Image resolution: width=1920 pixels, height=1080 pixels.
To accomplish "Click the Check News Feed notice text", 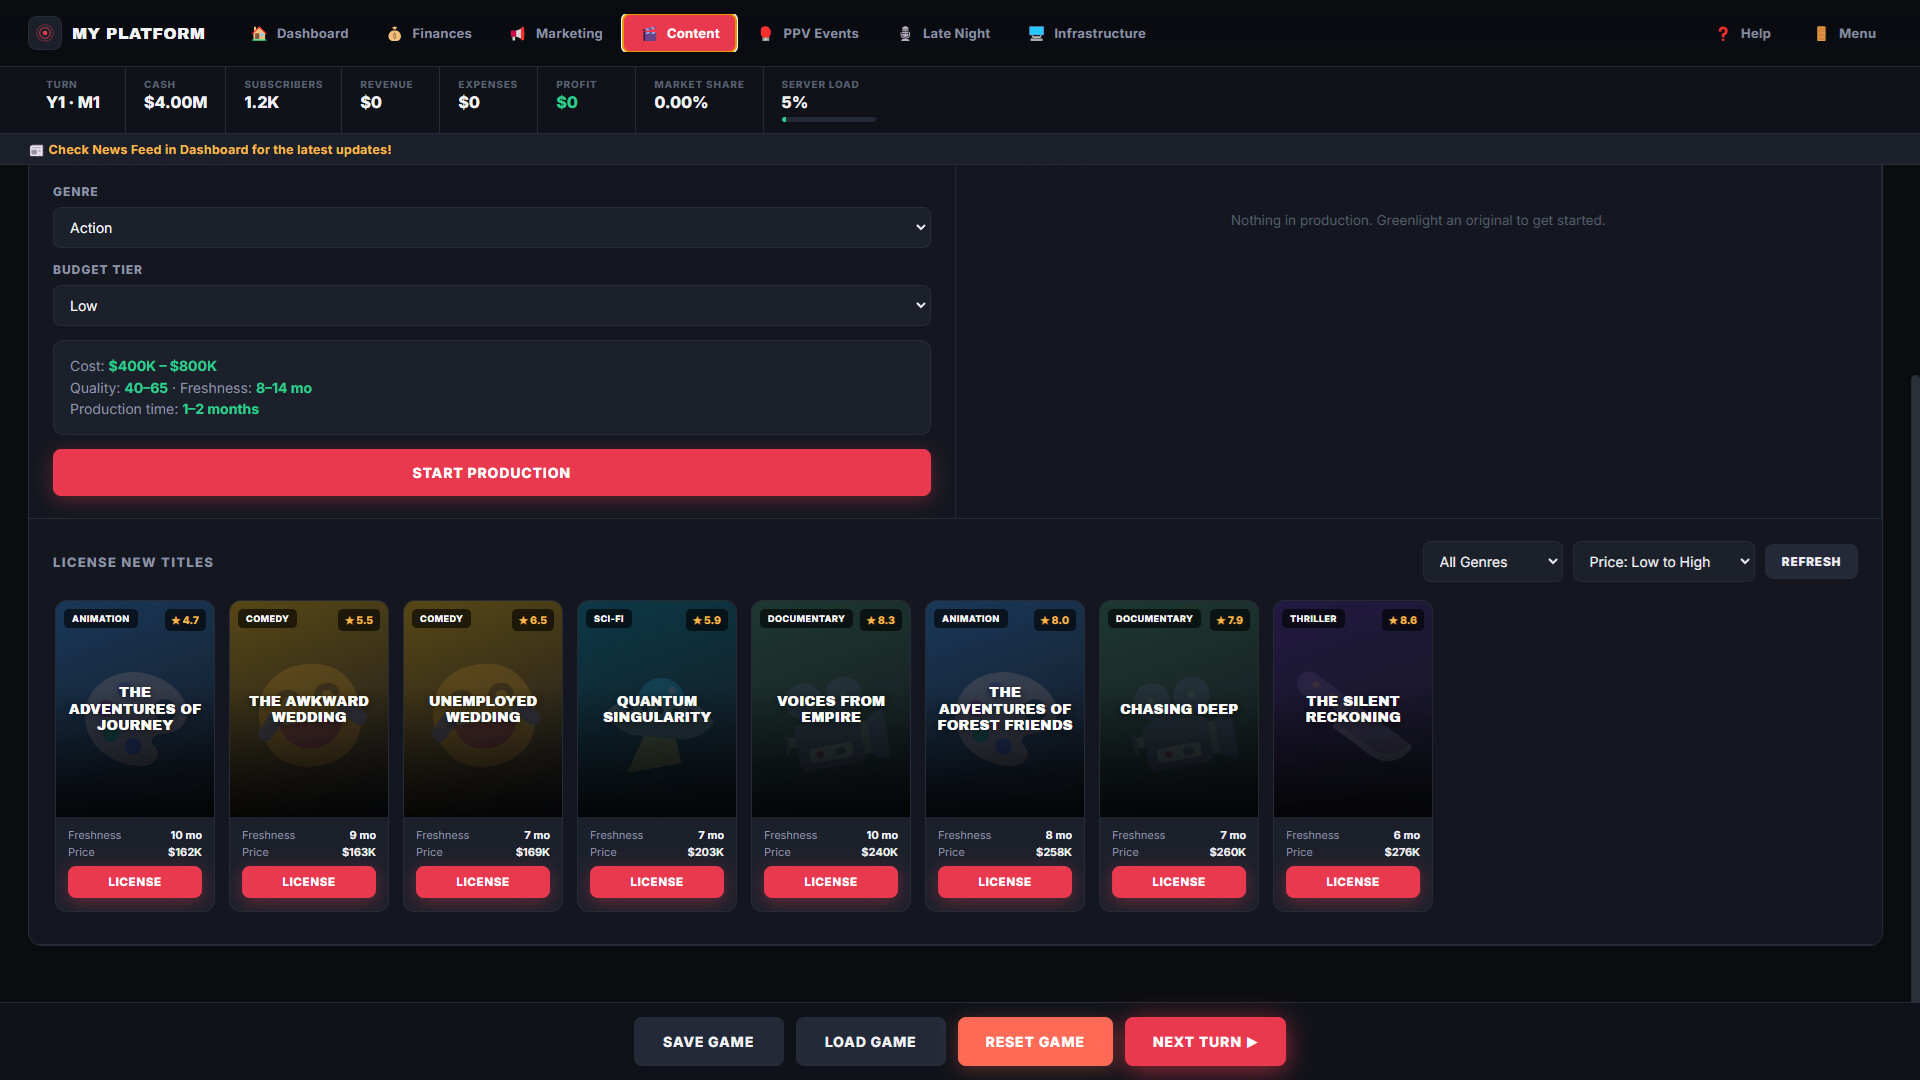I will pyautogui.click(x=220, y=150).
